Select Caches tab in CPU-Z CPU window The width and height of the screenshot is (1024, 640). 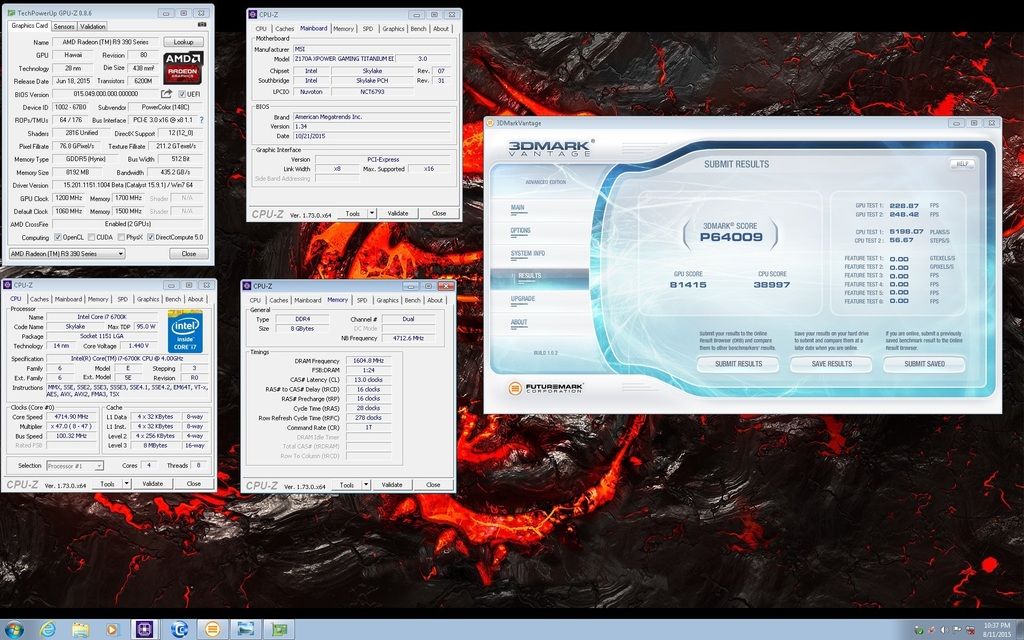click(x=39, y=299)
